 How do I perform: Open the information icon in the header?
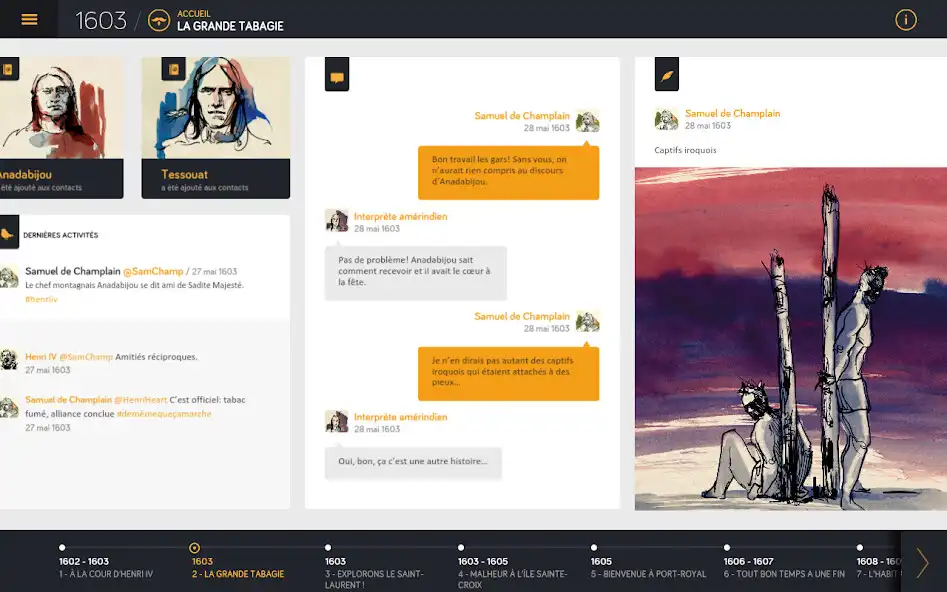[x=905, y=20]
